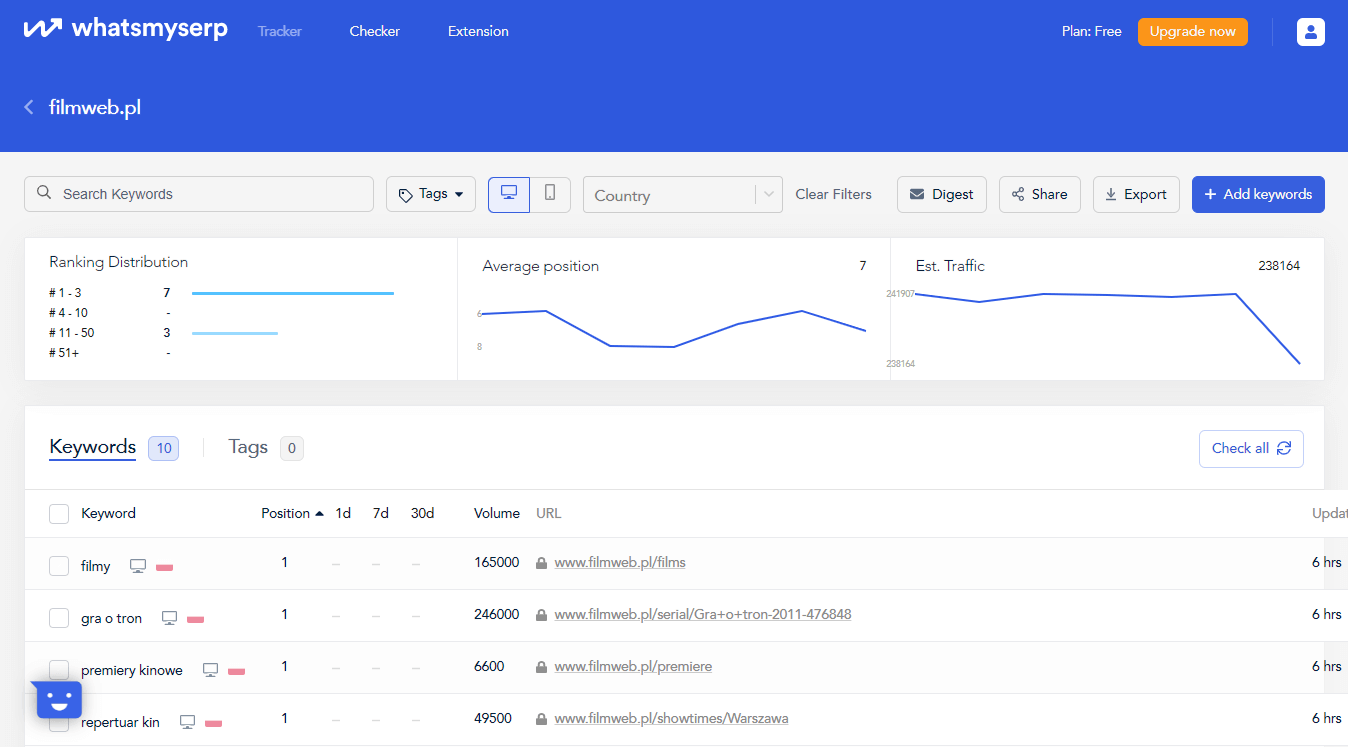Click the Upgrade now button
1348x747 pixels.
click(1192, 31)
